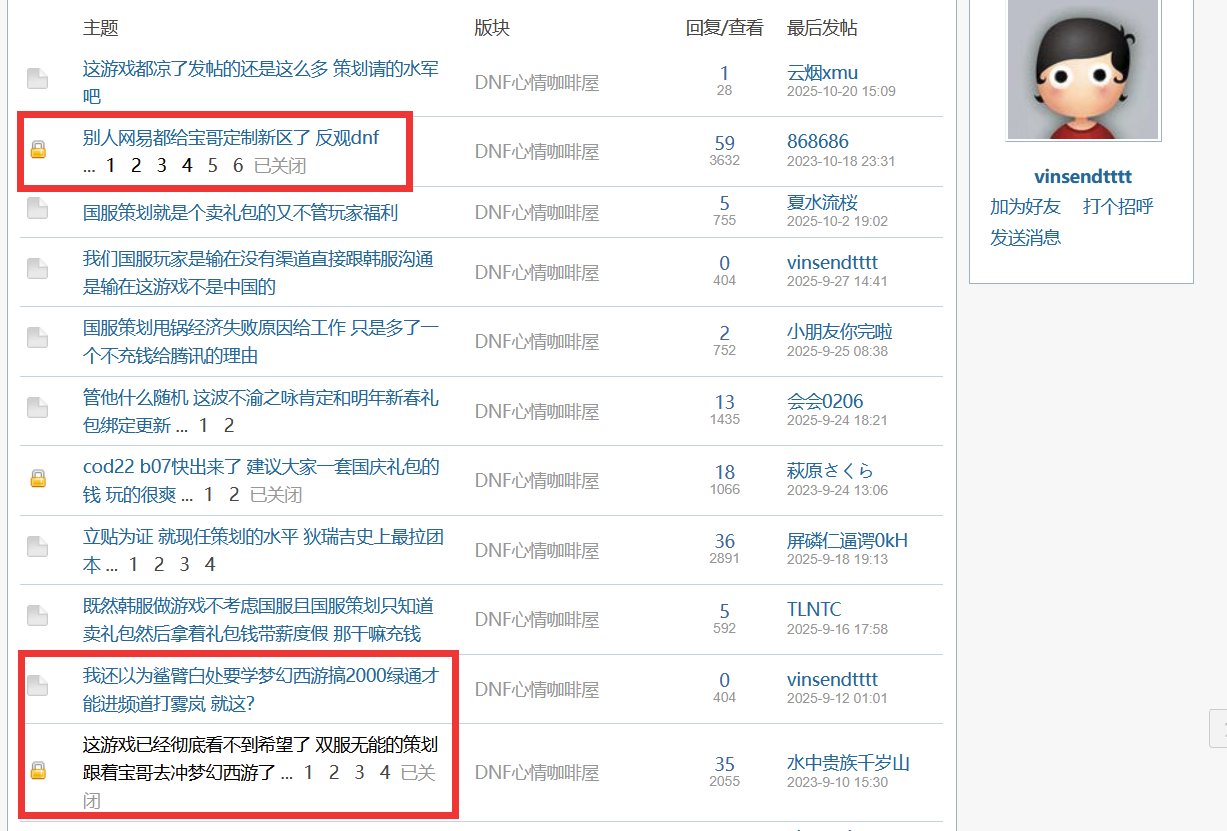This screenshot has width=1227, height=831.
Task: Go to page 6 of 别人网易都给宝哥 thread
Action: (238, 165)
